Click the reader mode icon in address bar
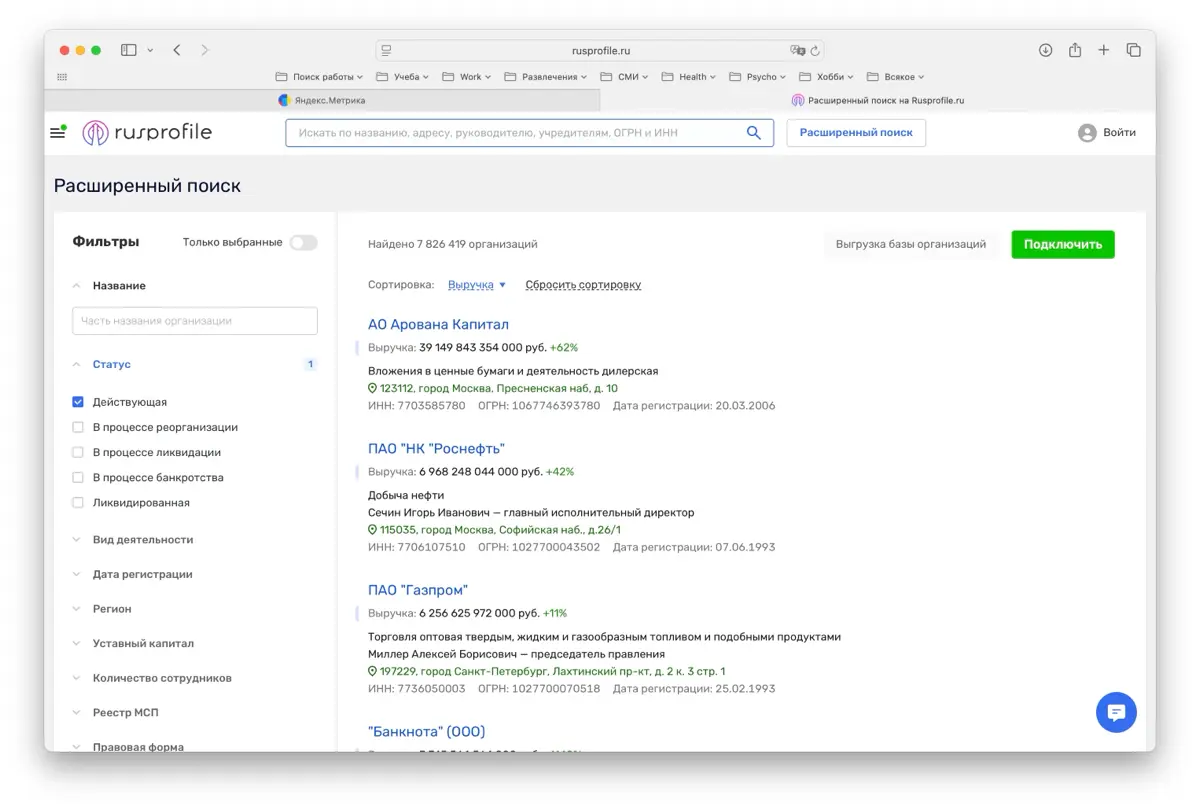The image size is (1200, 810). [x=386, y=50]
